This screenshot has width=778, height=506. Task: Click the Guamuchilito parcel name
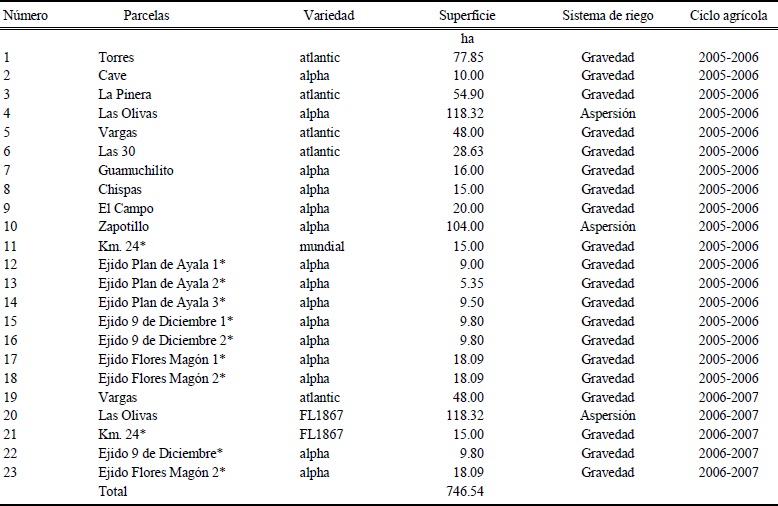(136, 170)
